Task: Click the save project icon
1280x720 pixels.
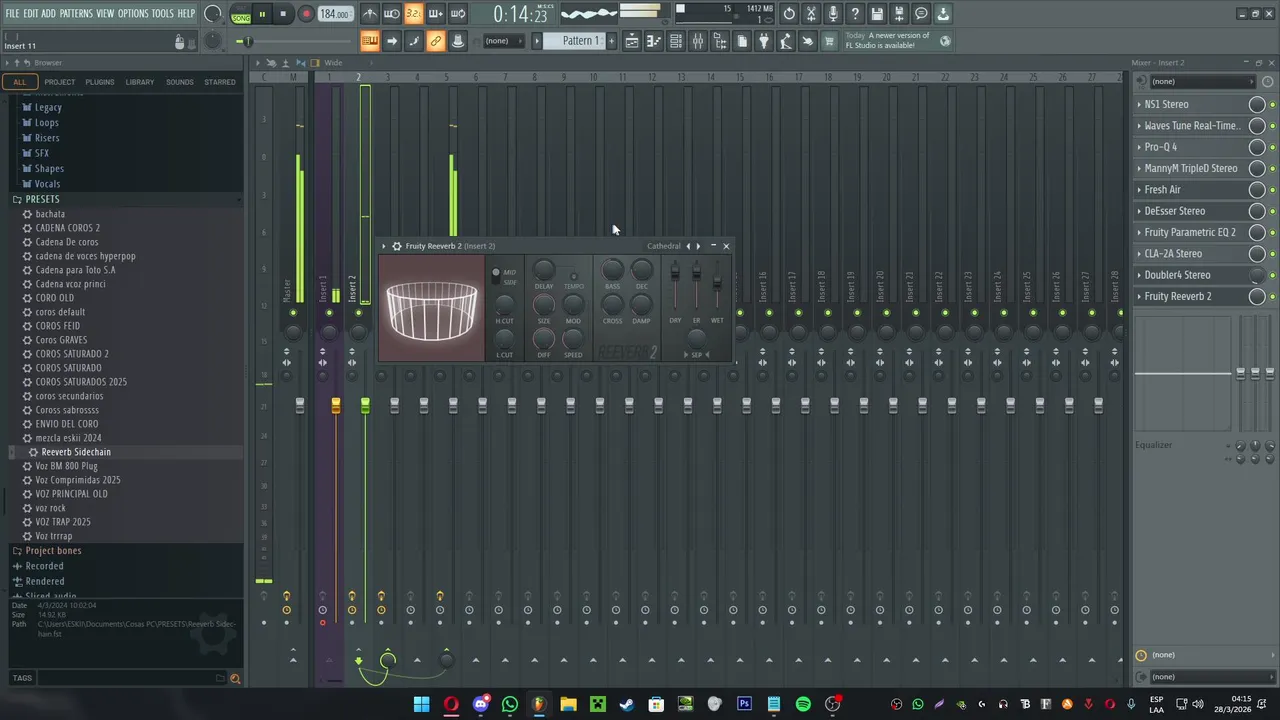Action: tap(877, 14)
